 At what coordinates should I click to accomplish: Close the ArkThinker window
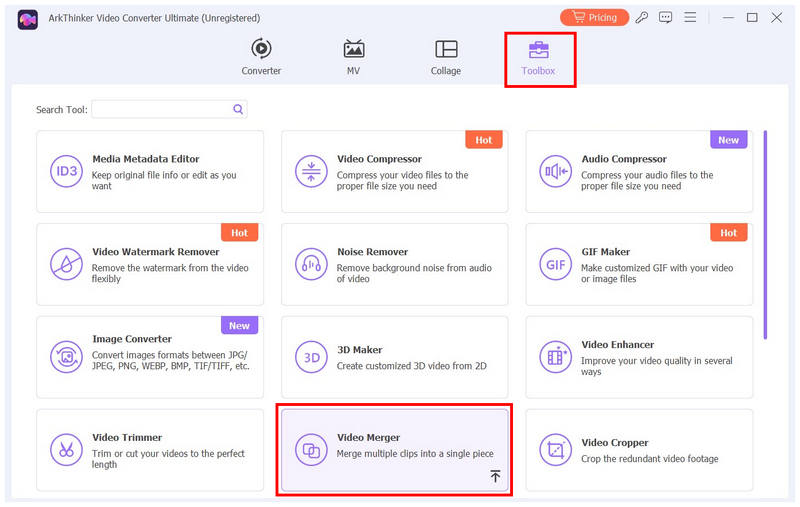pyautogui.click(x=777, y=17)
